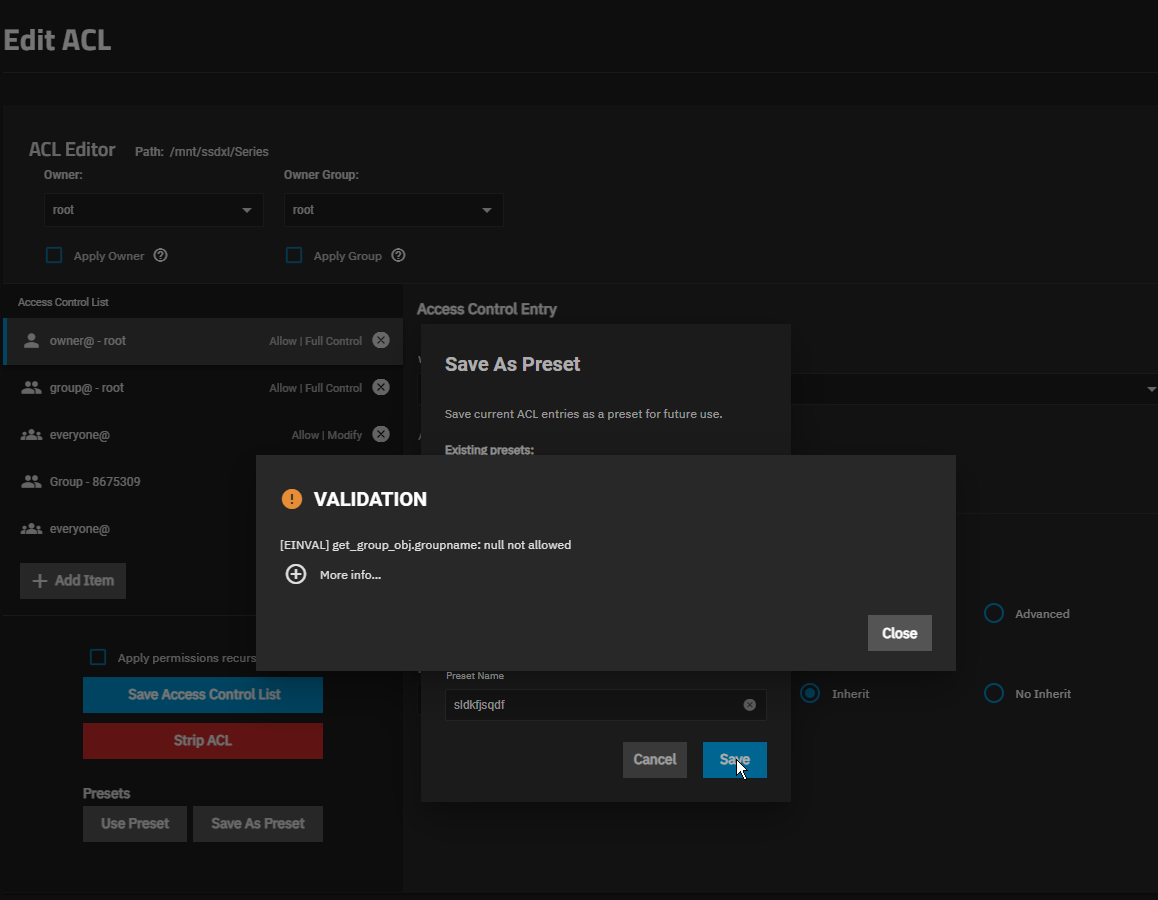Select the Advanced radio option
The image size is (1158, 900).
click(994, 614)
